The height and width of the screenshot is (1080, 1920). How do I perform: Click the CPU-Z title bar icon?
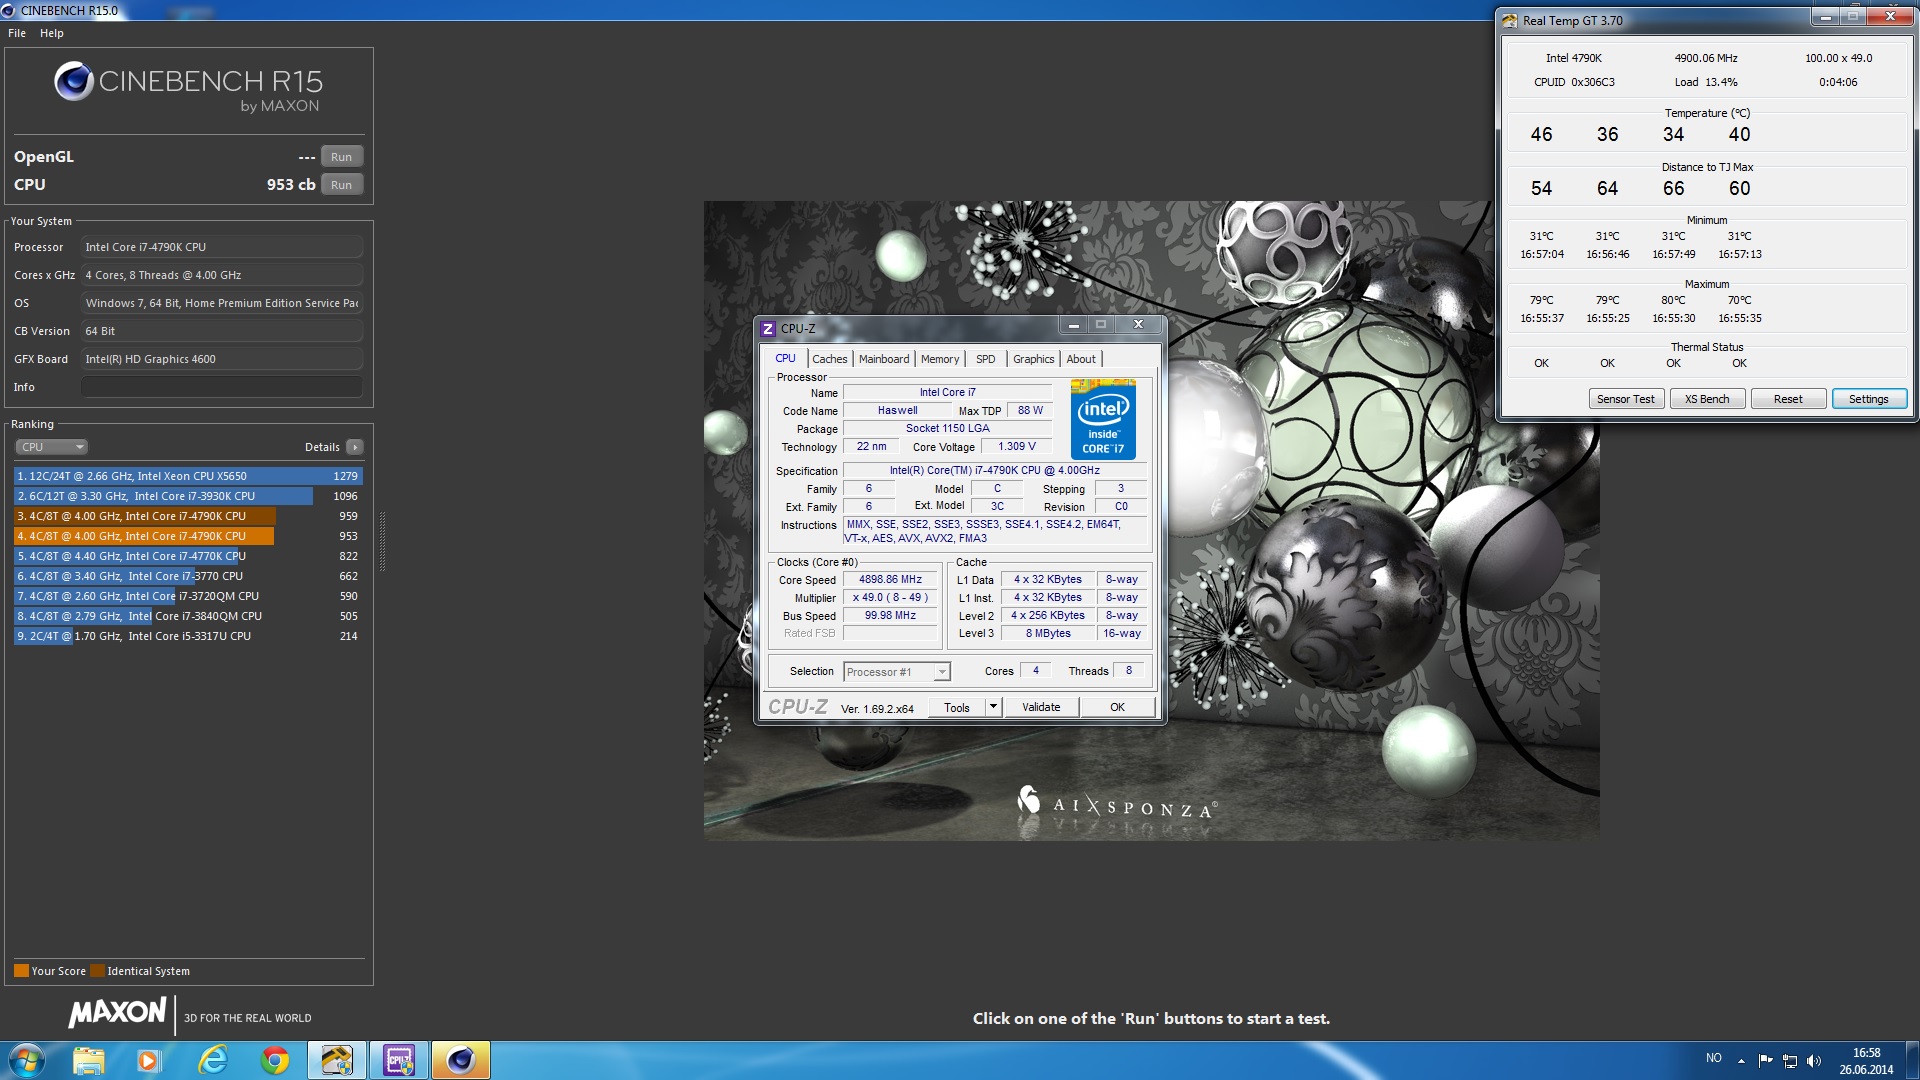(768, 328)
